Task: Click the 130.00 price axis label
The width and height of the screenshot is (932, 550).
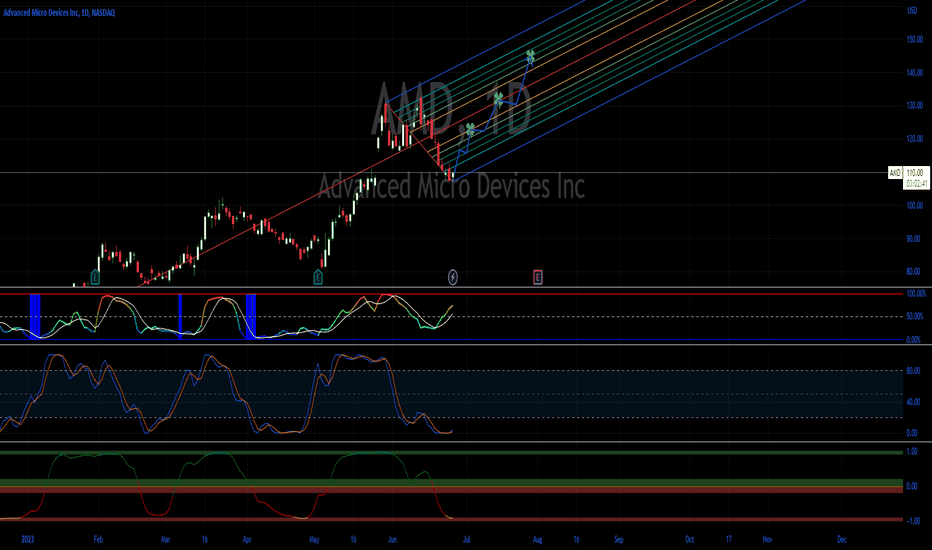Action: pyautogui.click(x=914, y=105)
